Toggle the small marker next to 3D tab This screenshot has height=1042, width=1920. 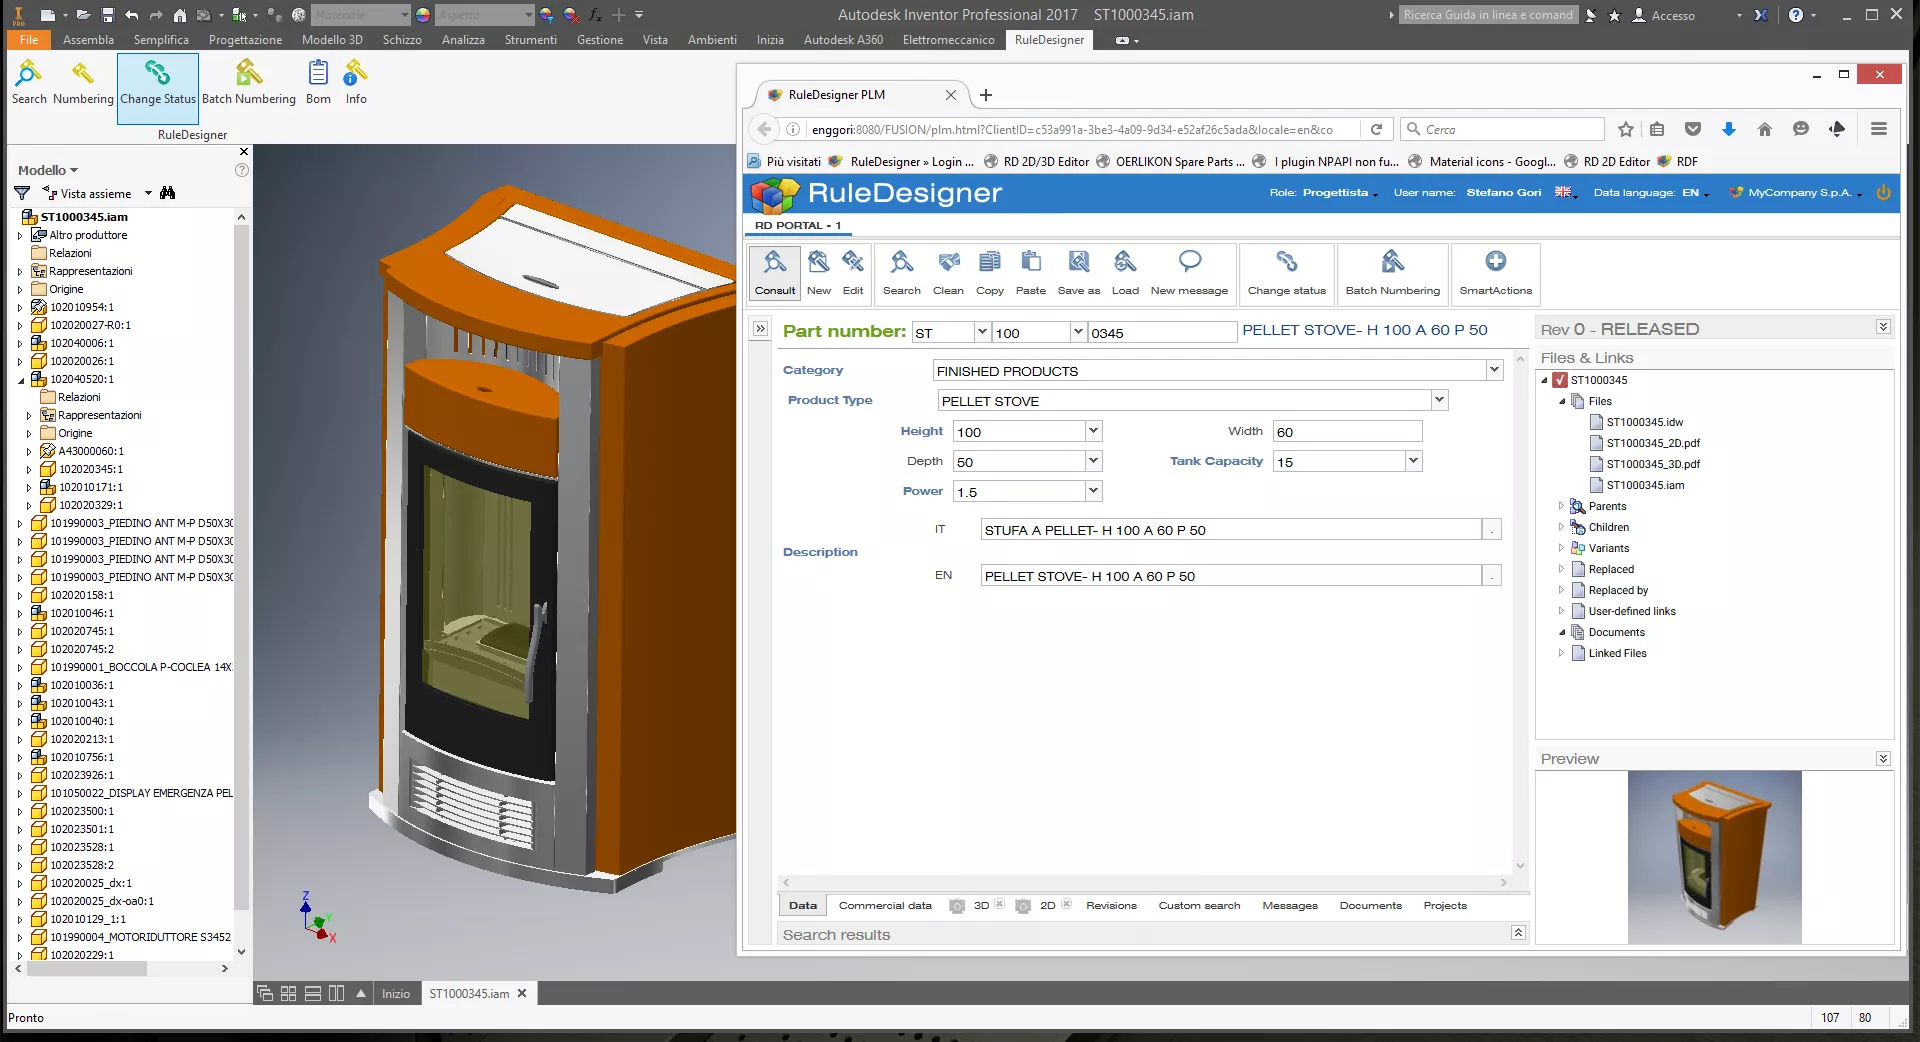click(999, 904)
